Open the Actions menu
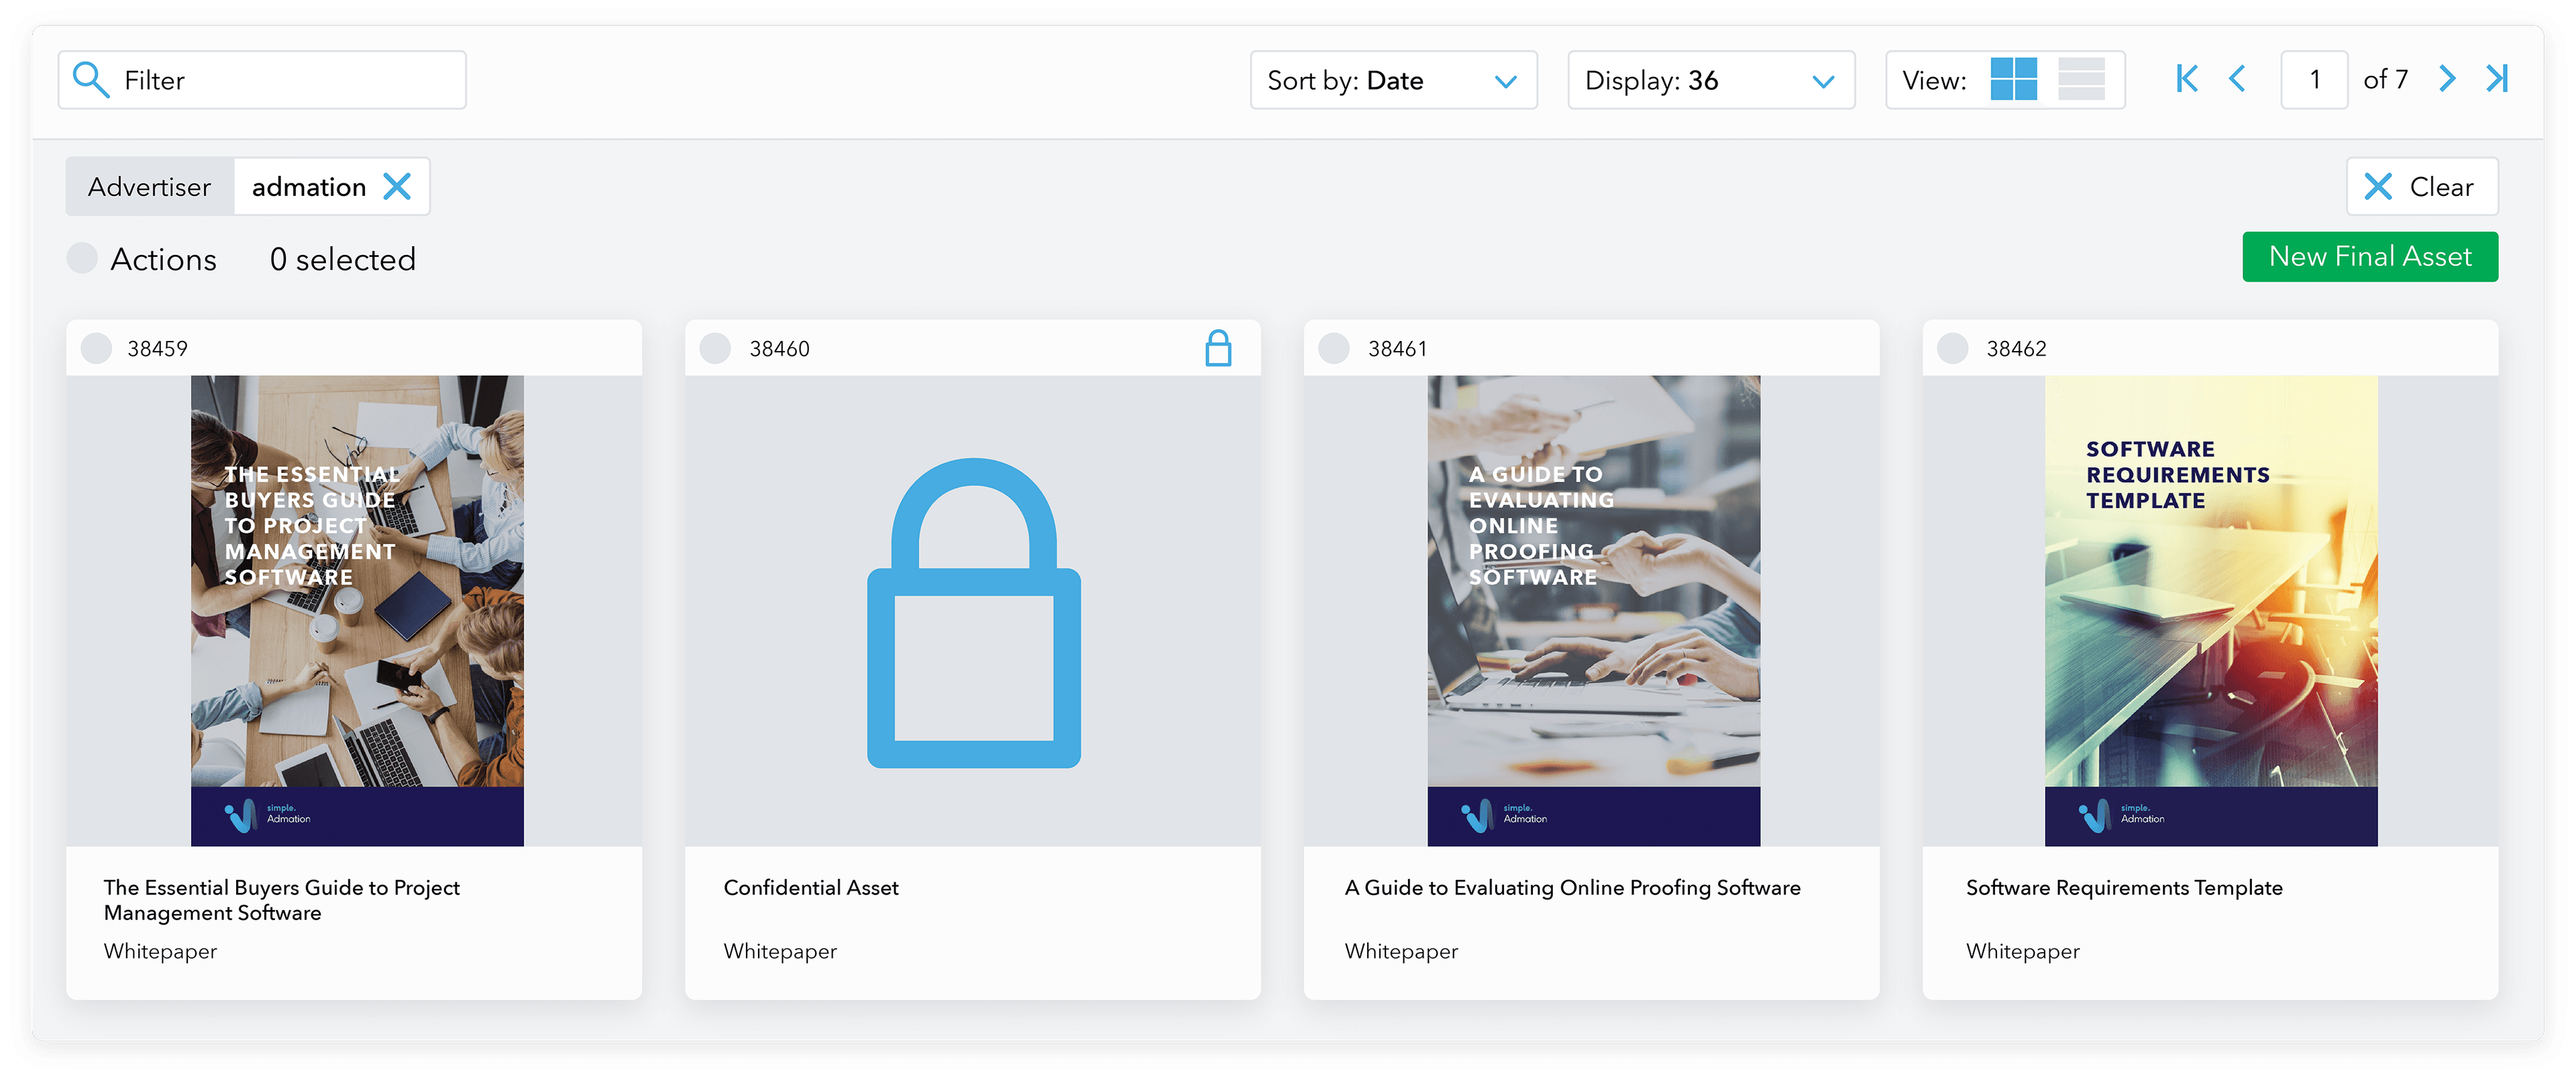Screen dimensions: 2576x1079 click(163, 260)
